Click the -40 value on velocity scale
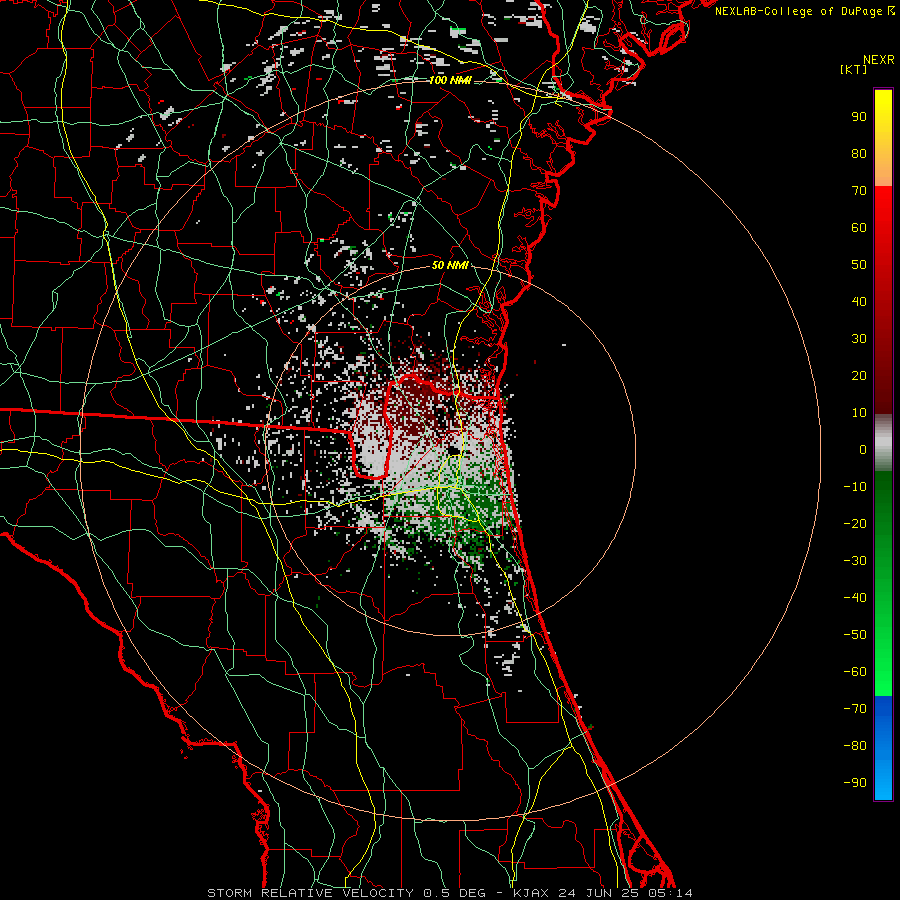900x900 pixels. (855, 598)
